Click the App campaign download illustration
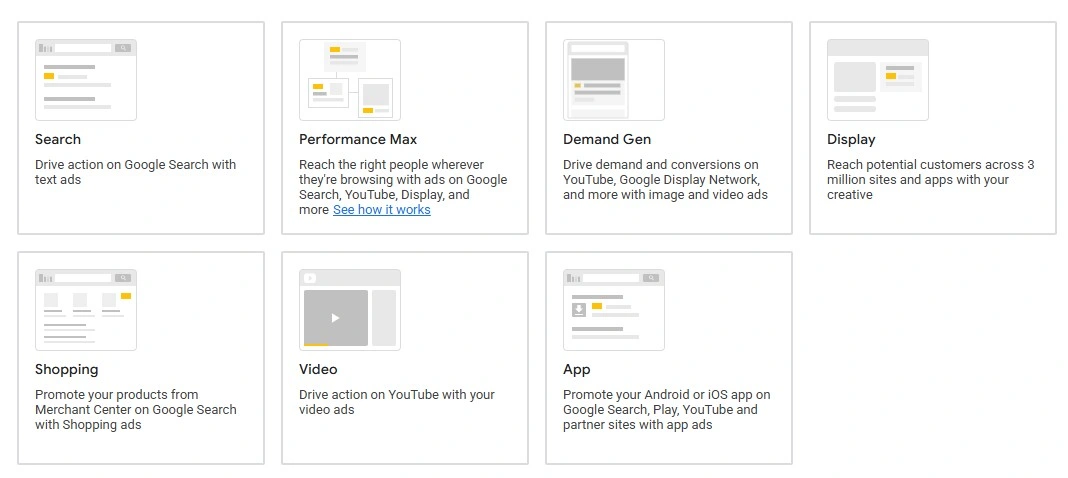 (x=578, y=310)
